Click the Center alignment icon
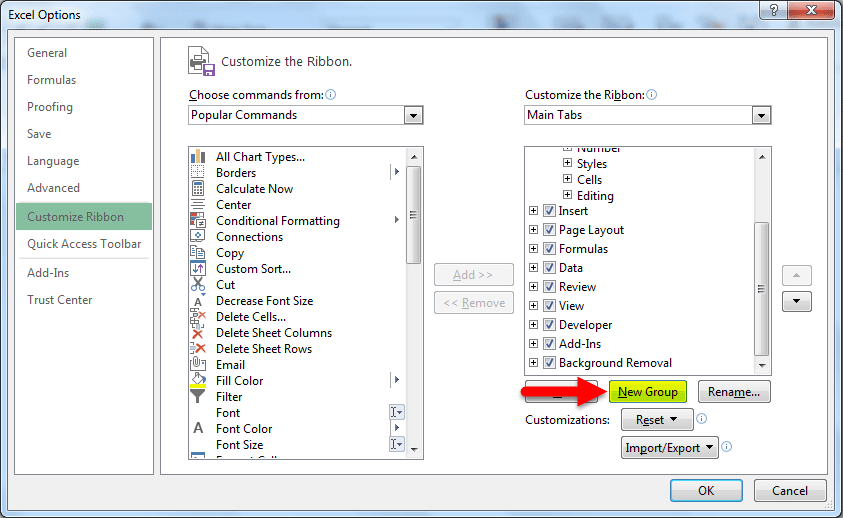This screenshot has width=843, height=518. [198, 204]
